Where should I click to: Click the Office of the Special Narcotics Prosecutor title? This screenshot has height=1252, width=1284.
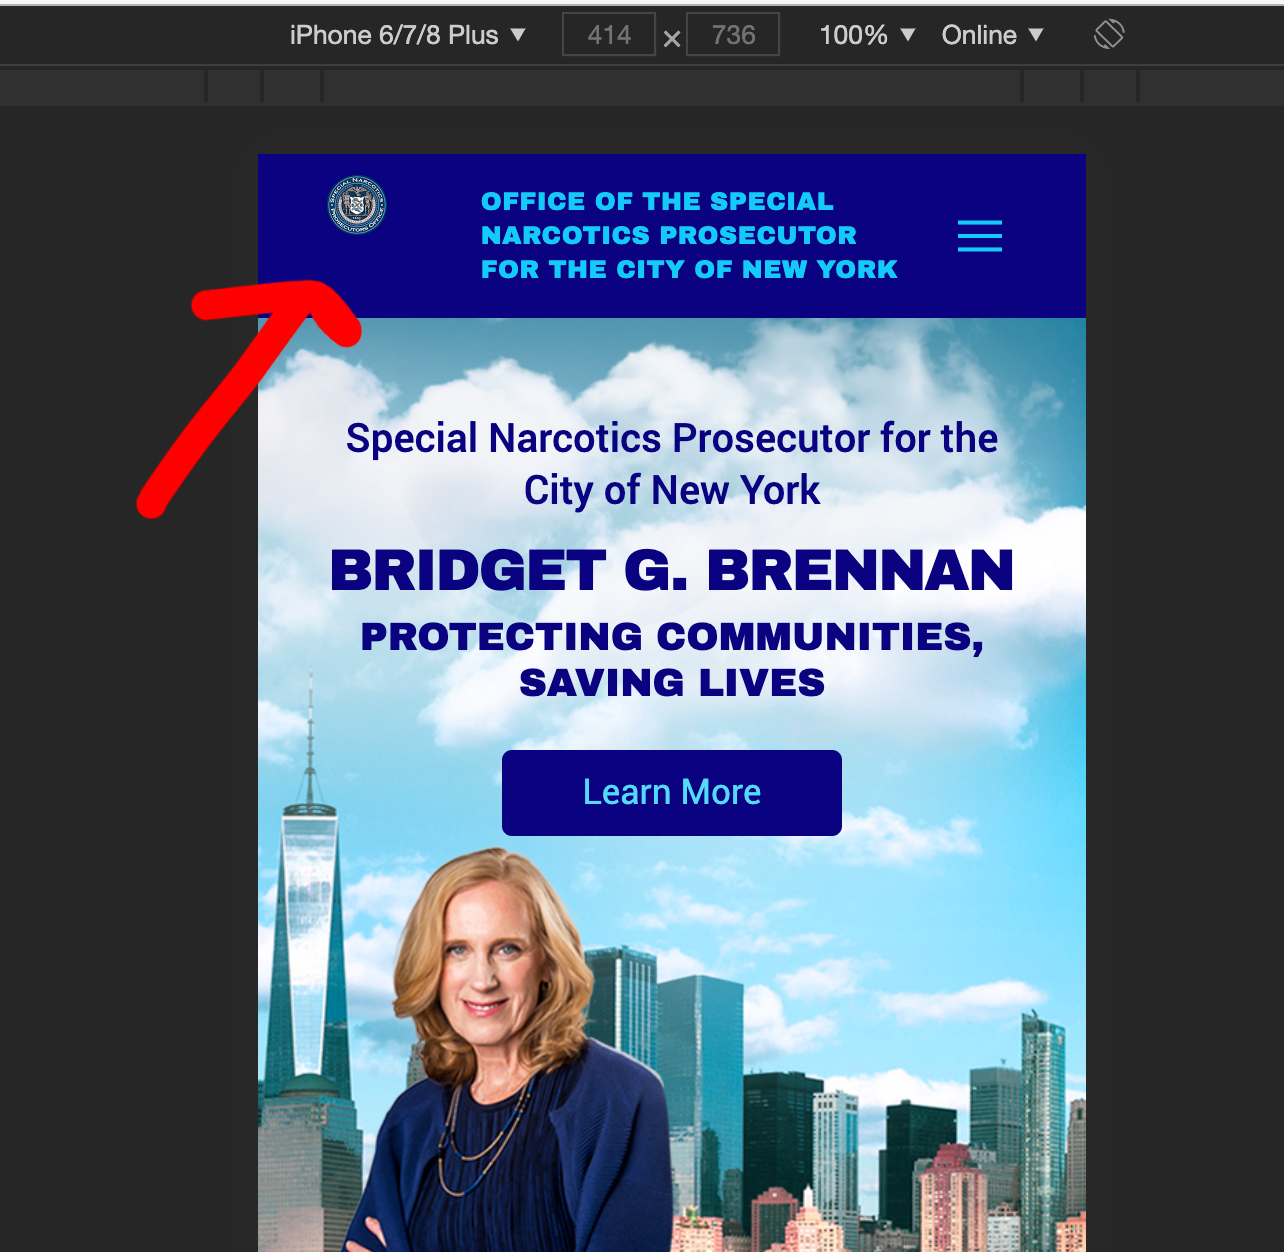[689, 235]
